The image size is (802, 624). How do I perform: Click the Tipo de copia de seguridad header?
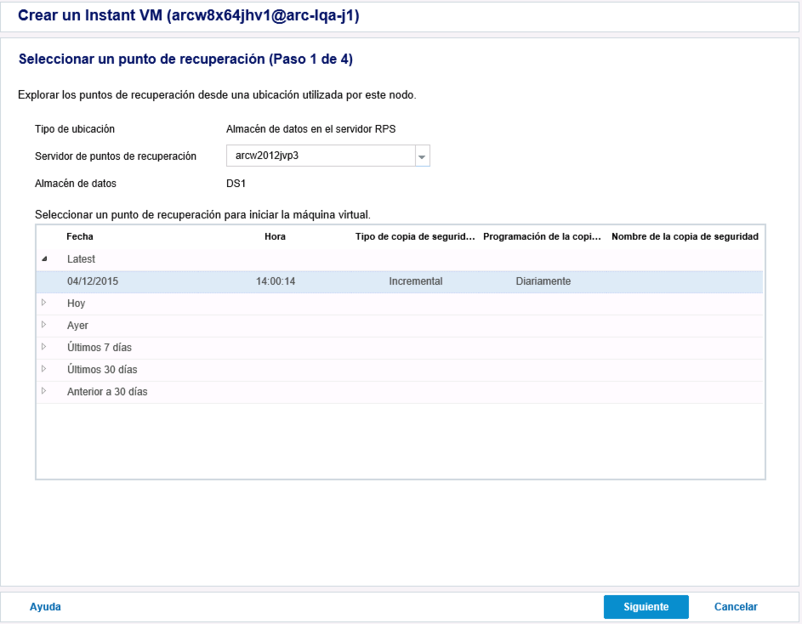pos(415,236)
